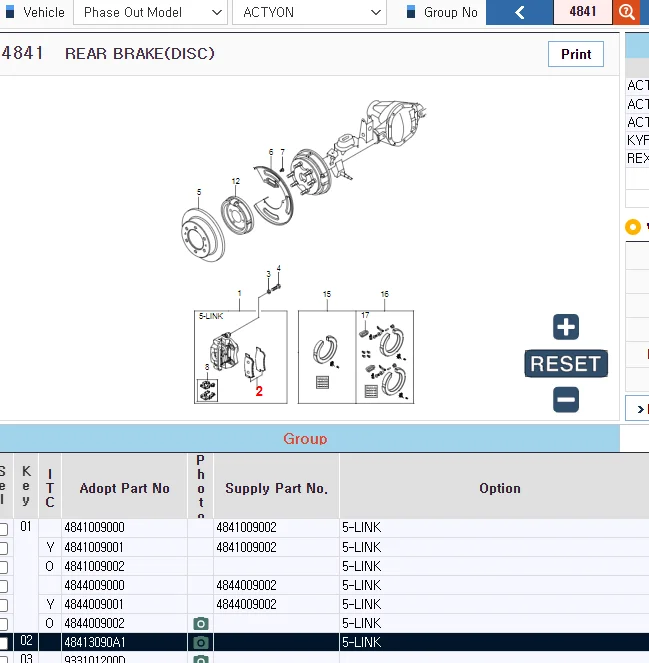Zoom in diagram with plus button
The width and height of the screenshot is (649, 663).
click(566, 327)
